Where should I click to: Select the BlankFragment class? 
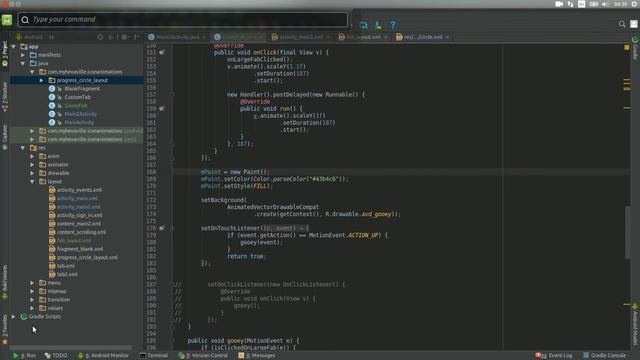[82, 89]
